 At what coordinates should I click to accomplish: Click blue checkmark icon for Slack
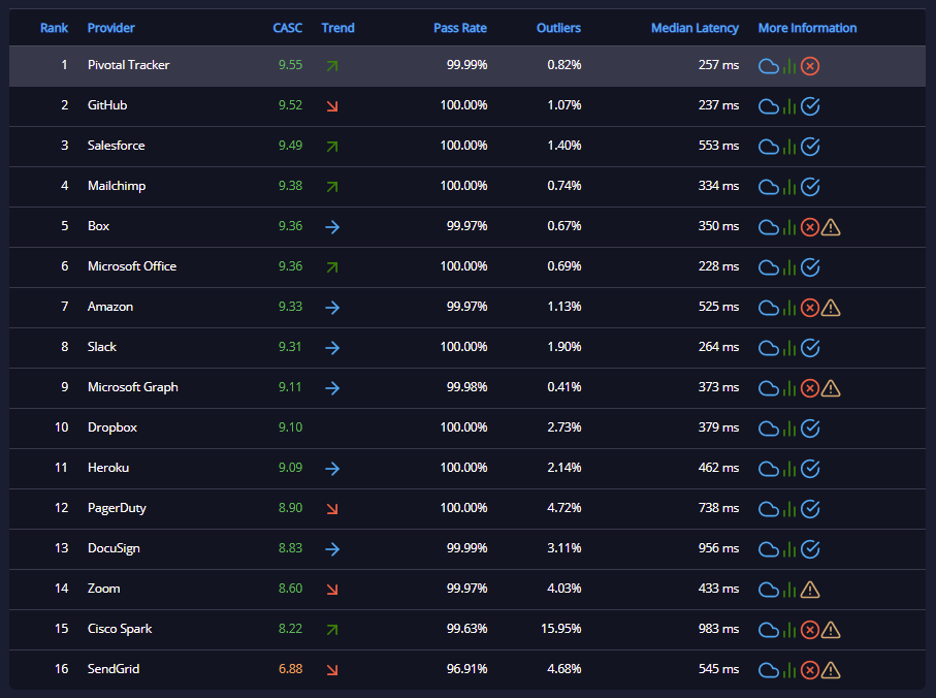tap(810, 348)
